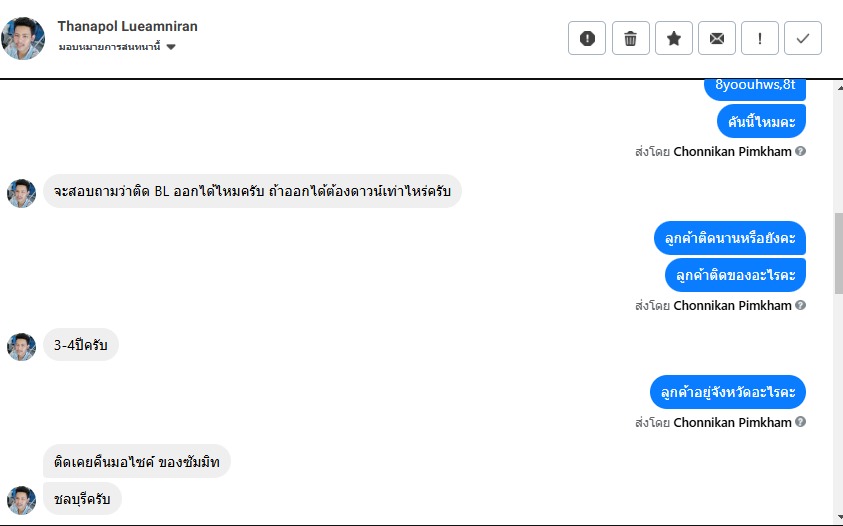Click the chat scrollbar thumb
Screen dimensions: 843x526
coord(838,252)
